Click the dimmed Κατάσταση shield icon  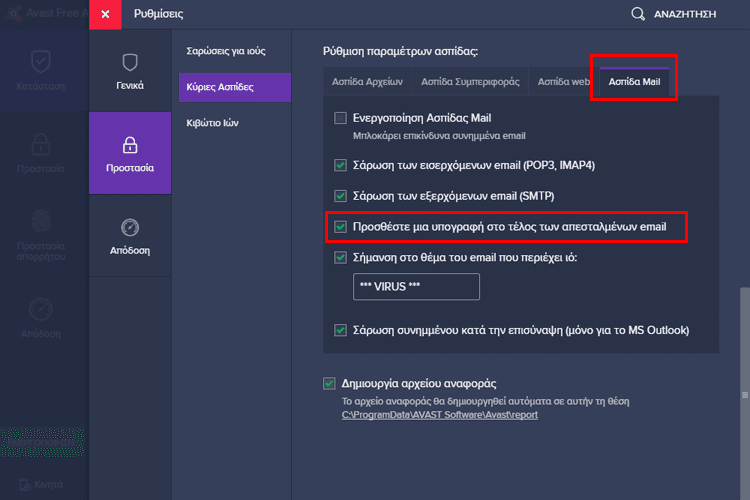pyautogui.click(x=40, y=62)
